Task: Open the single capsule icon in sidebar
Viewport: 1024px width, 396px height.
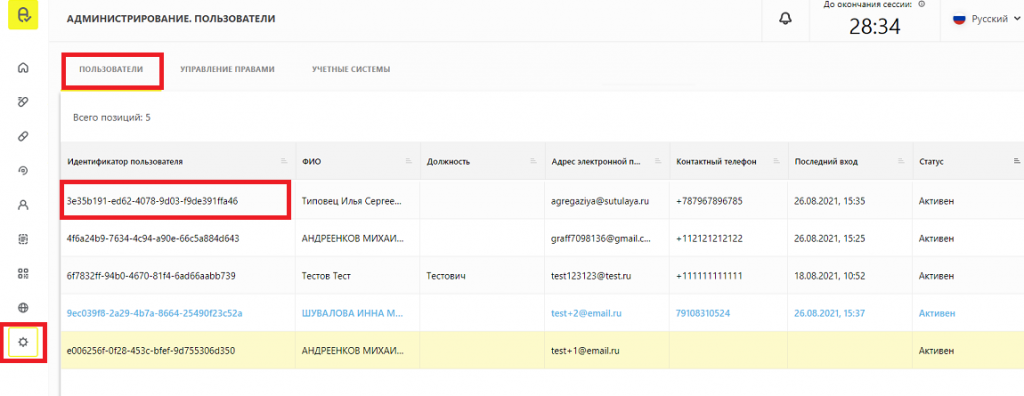Action: (x=24, y=136)
